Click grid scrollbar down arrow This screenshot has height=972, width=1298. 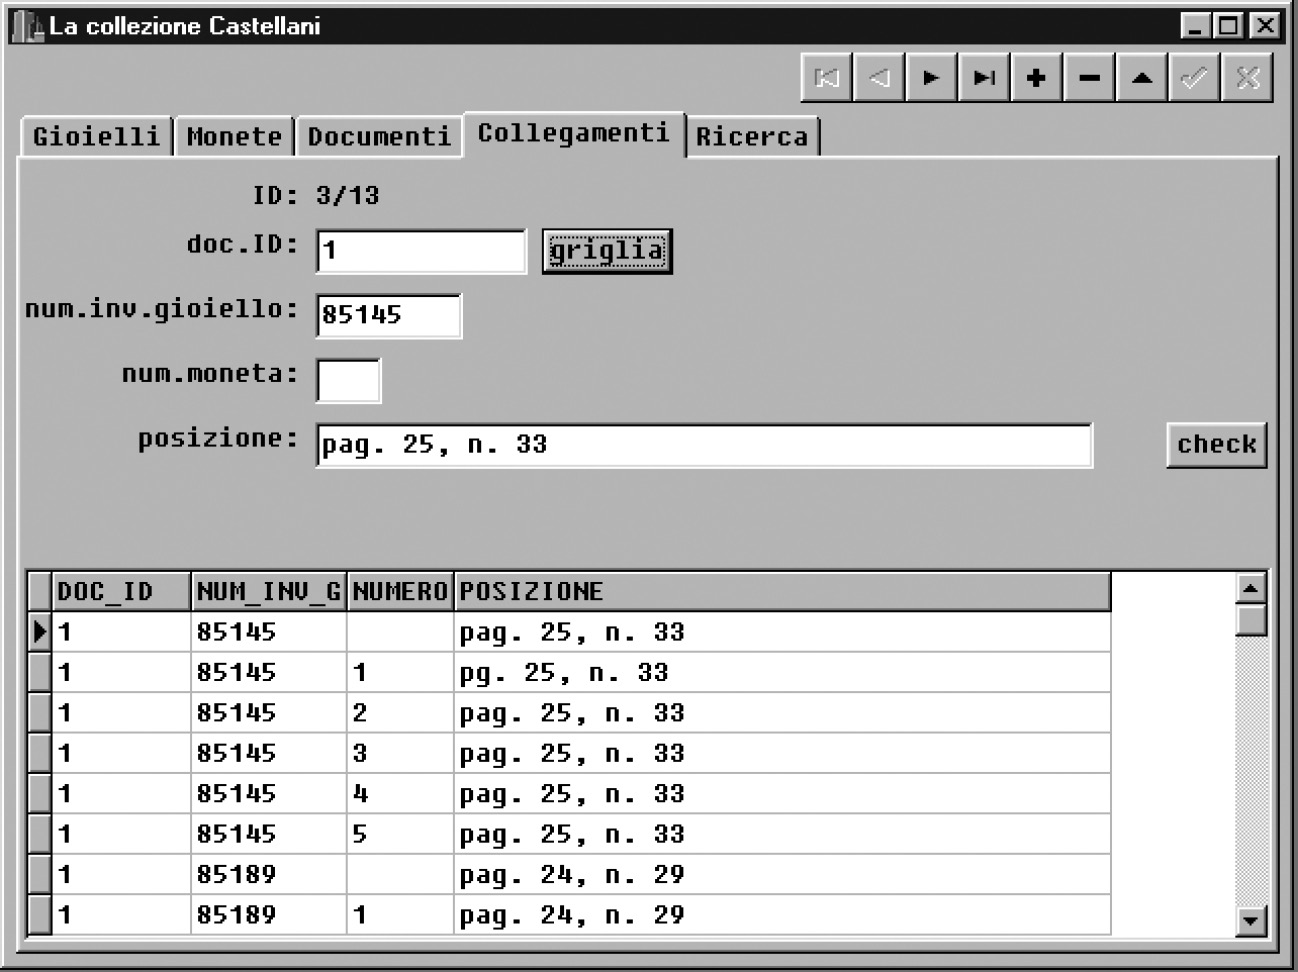click(1251, 920)
